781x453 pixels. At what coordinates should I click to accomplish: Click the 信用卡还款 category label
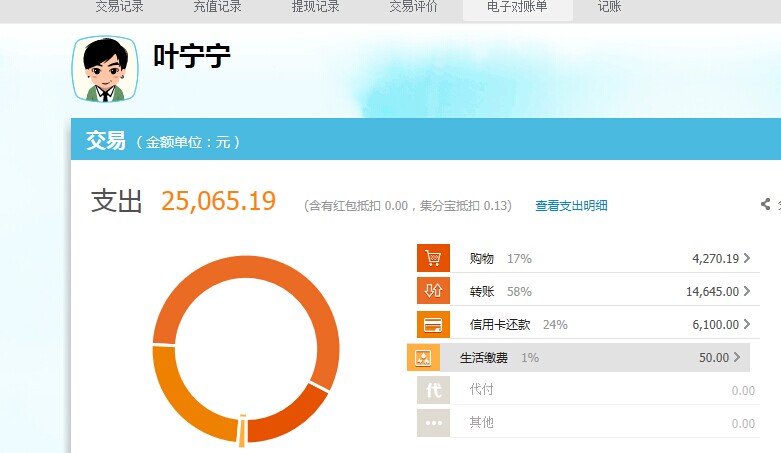500,324
